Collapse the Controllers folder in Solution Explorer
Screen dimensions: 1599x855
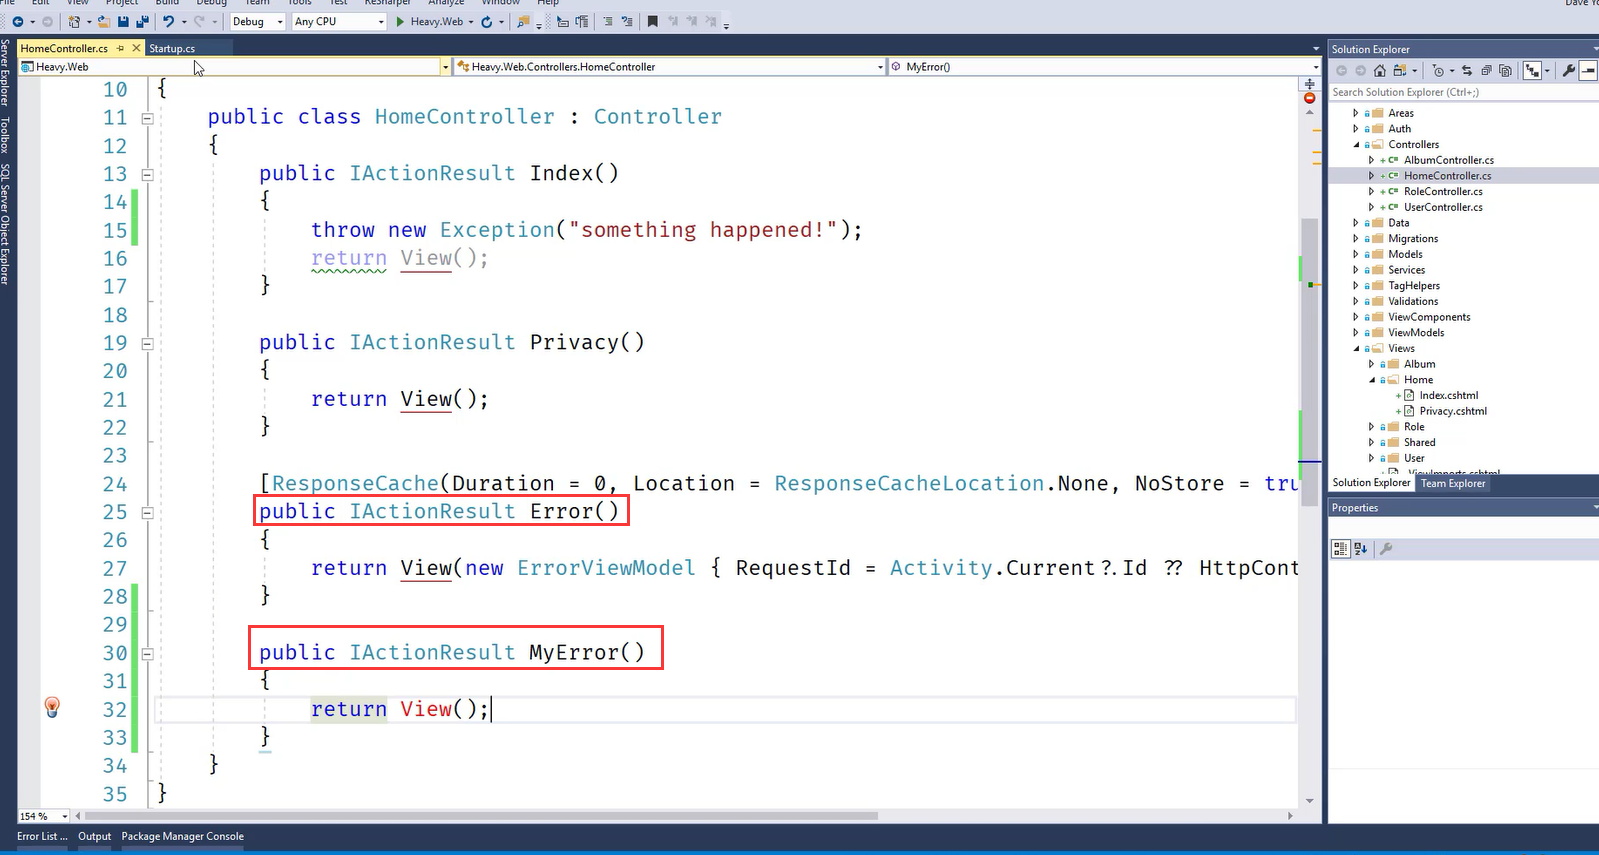click(x=1356, y=144)
